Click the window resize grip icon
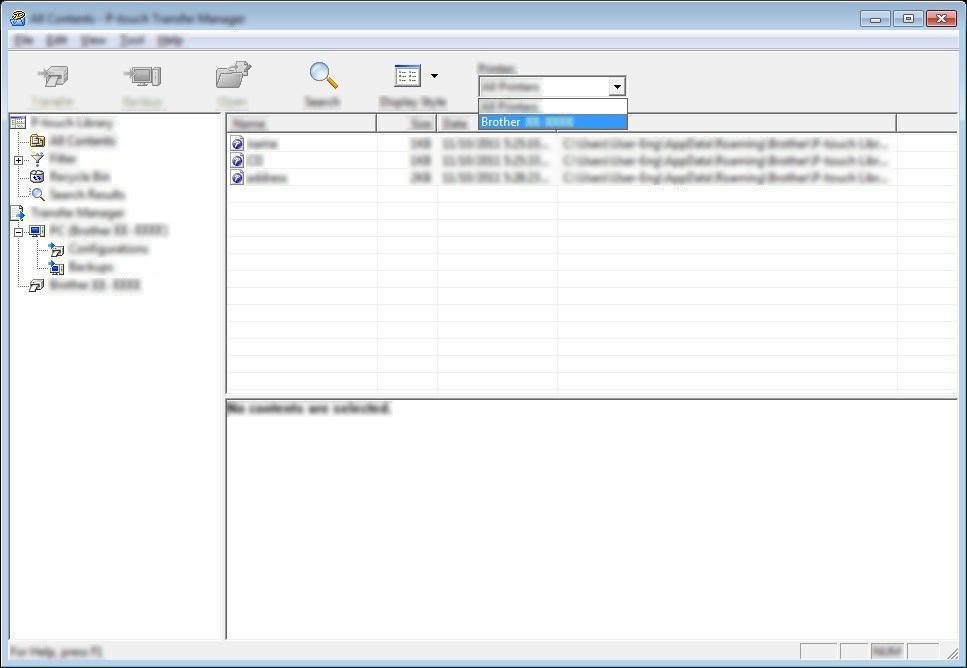967x668 pixels. 953,652
